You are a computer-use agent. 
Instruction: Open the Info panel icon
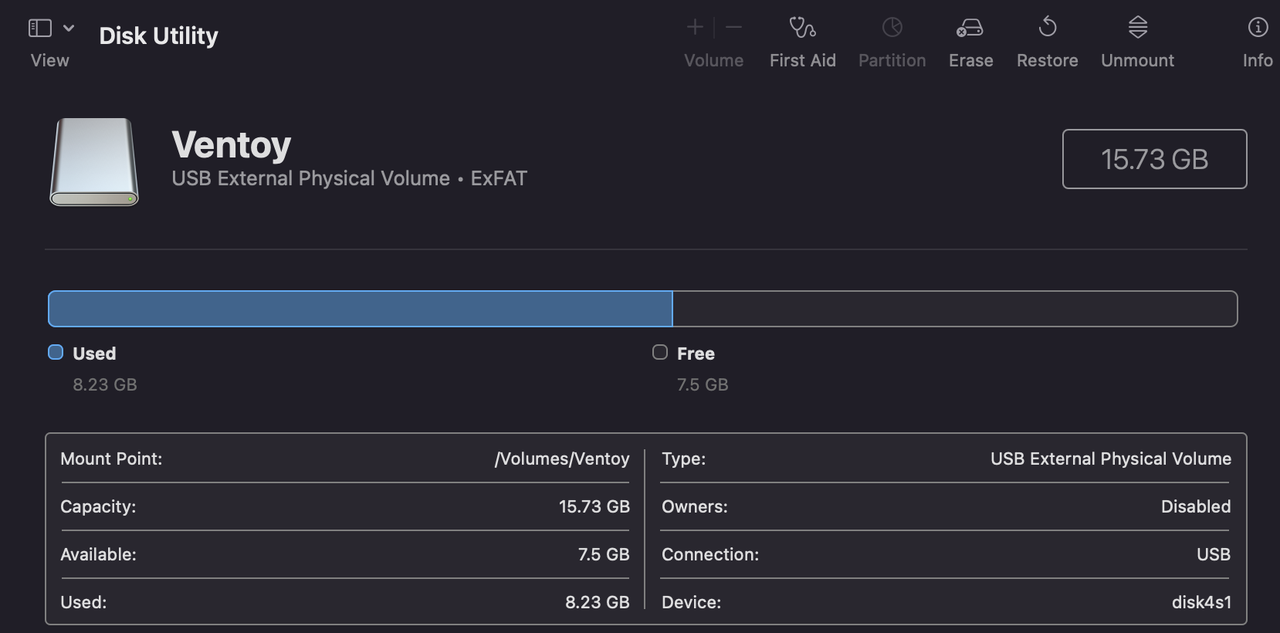click(1257, 28)
